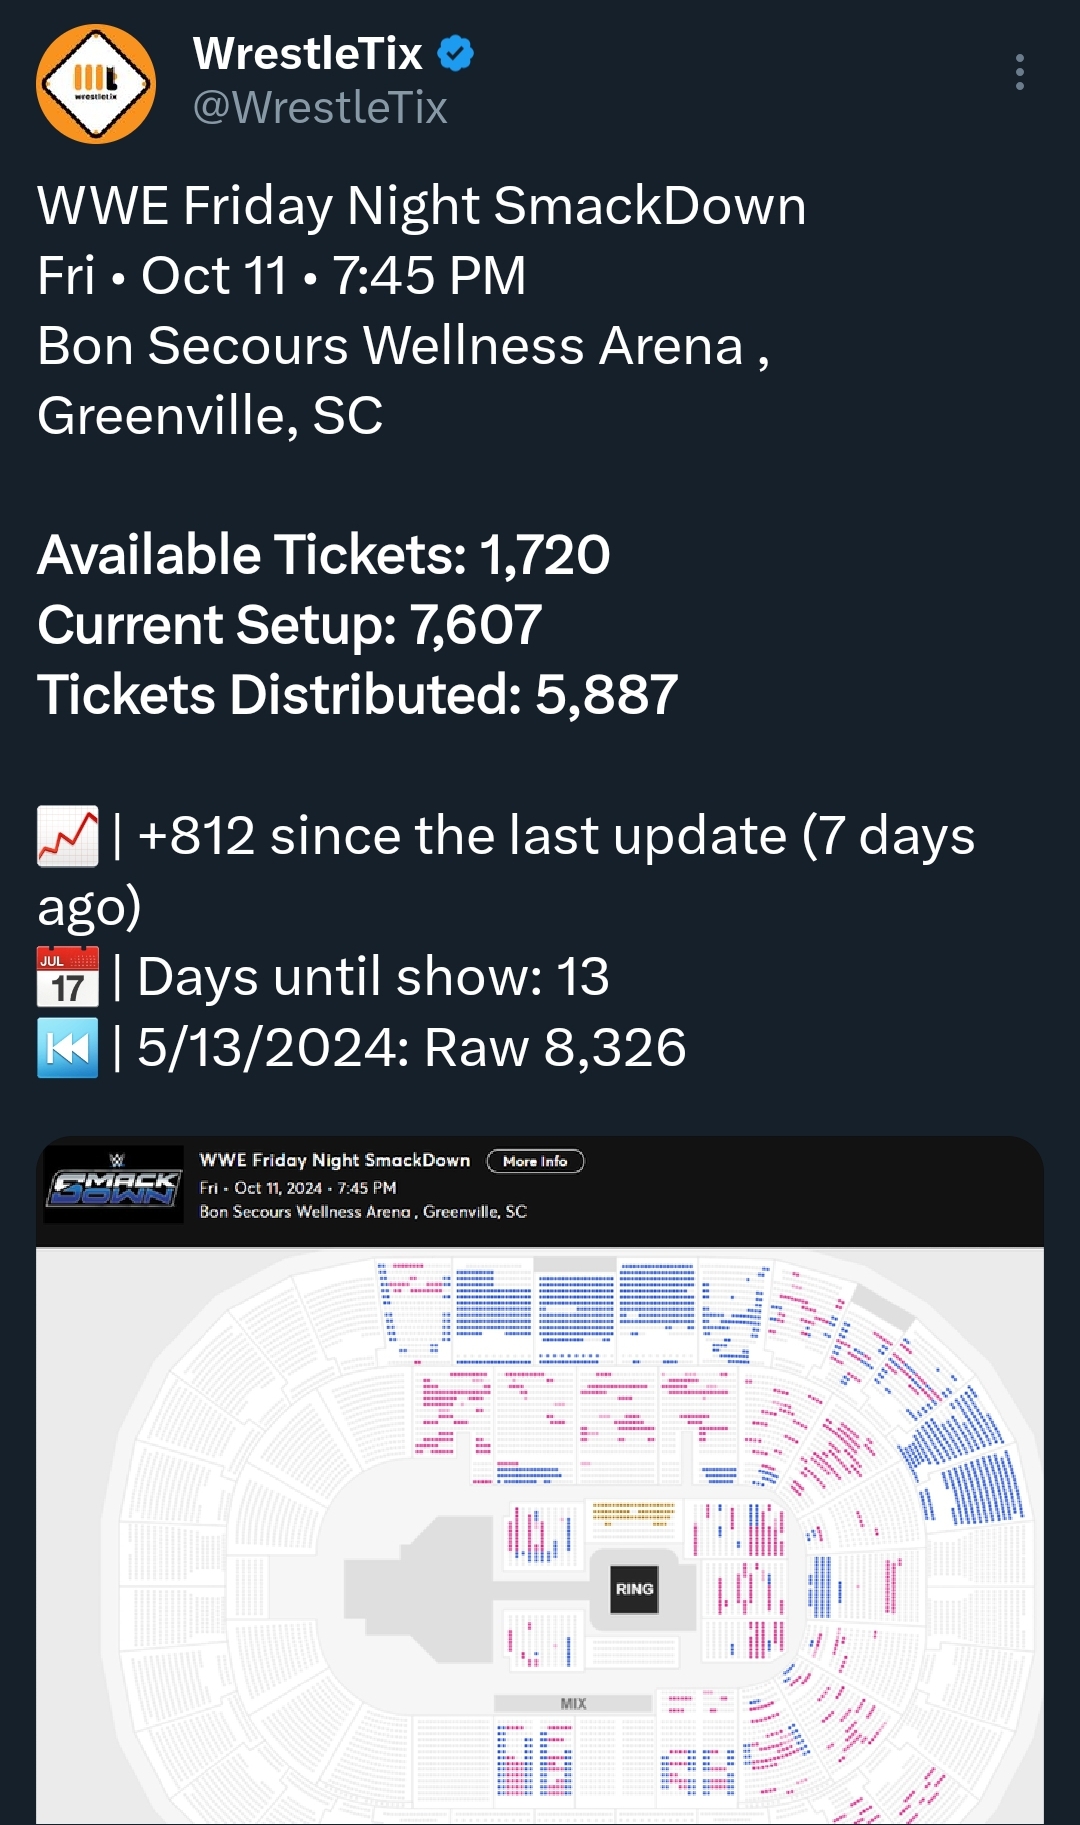Open the @WrestleTix handle link

pyautogui.click(x=320, y=108)
